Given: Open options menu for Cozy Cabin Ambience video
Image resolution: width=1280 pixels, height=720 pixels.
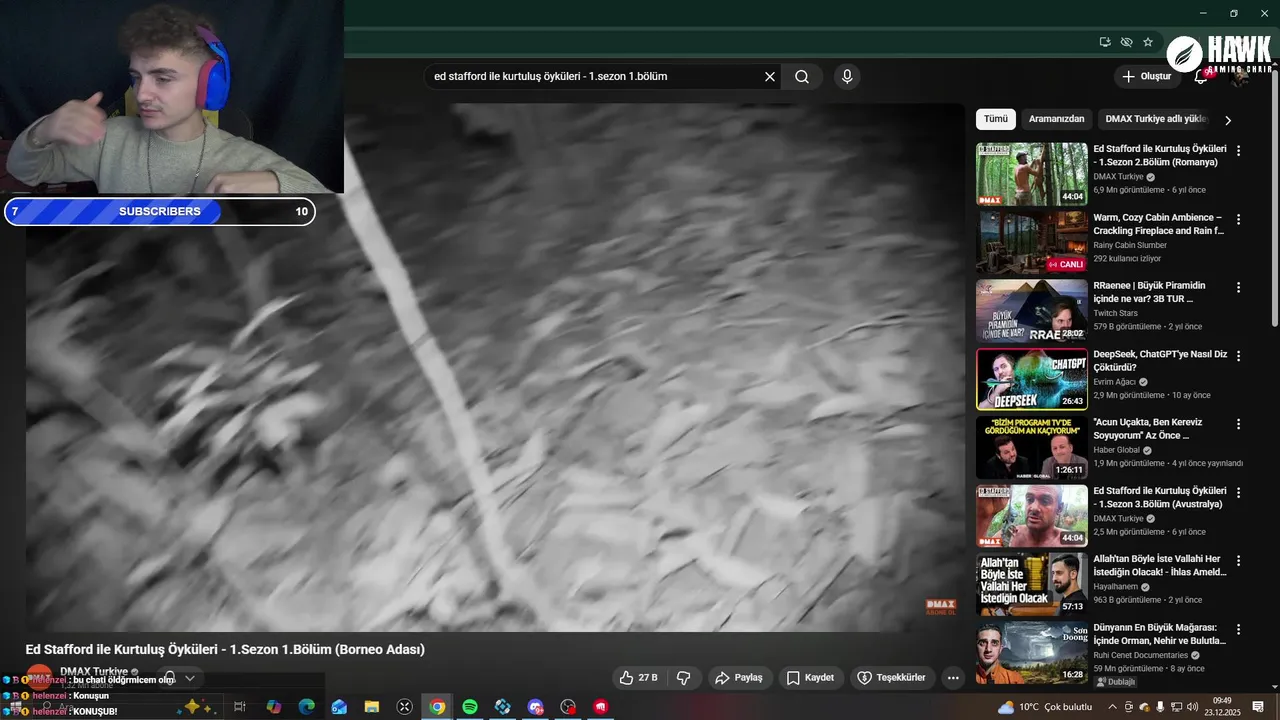Looking at the screenshot, I should pos(1239,219).
